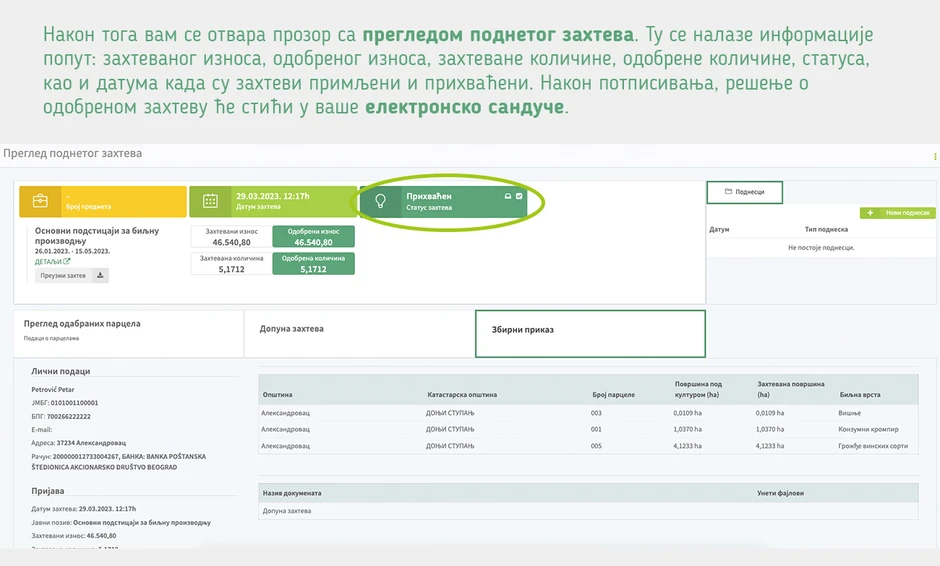The image size is (940, 566).
Task: Open the three-dot menu at top right
Action: (935, 156)
